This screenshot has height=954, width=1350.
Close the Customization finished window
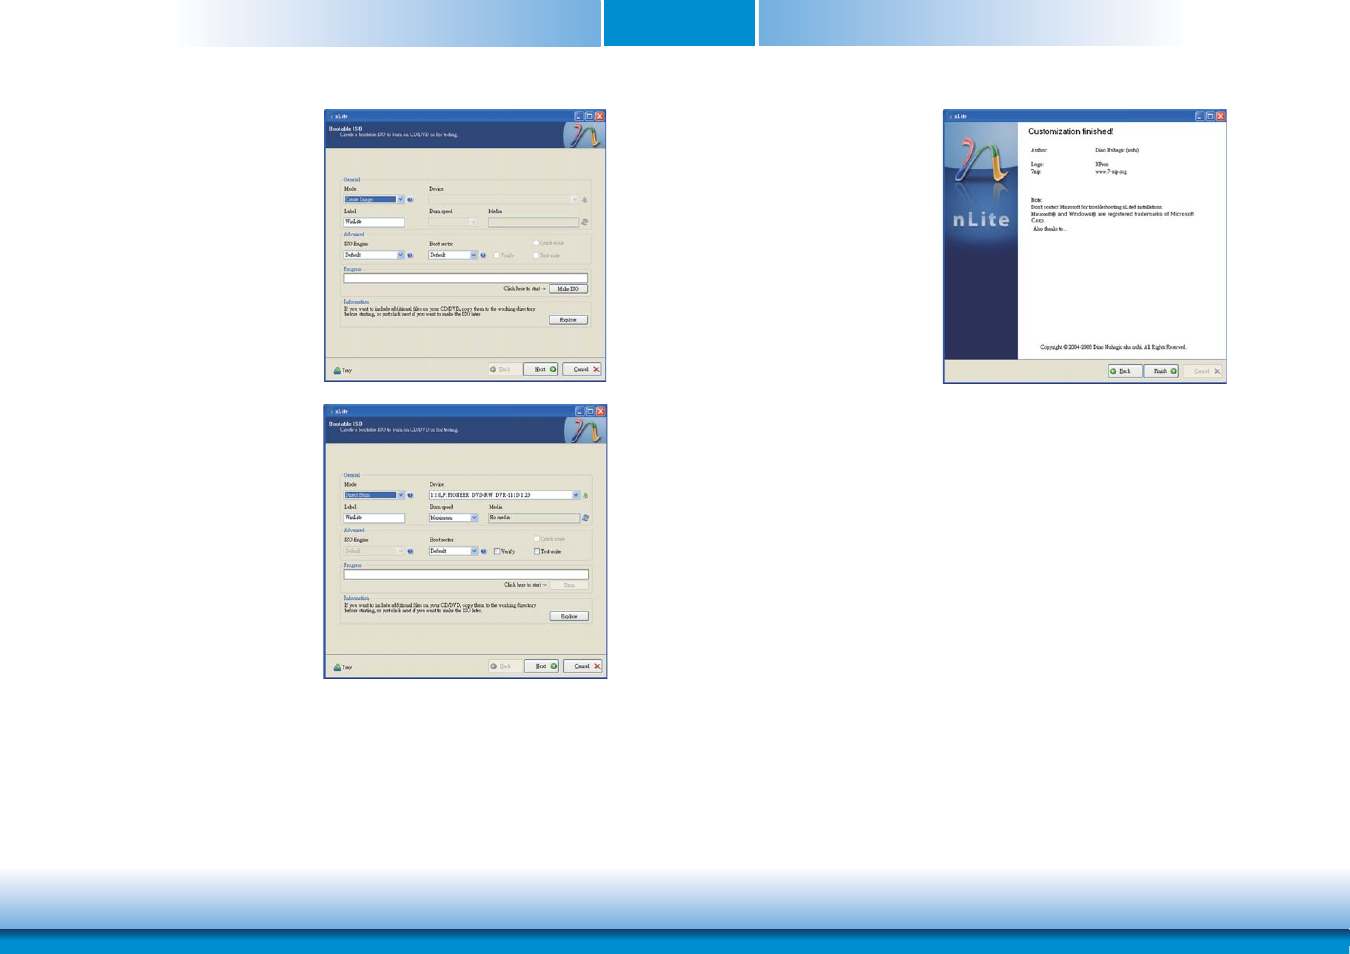coord(1220,116)
